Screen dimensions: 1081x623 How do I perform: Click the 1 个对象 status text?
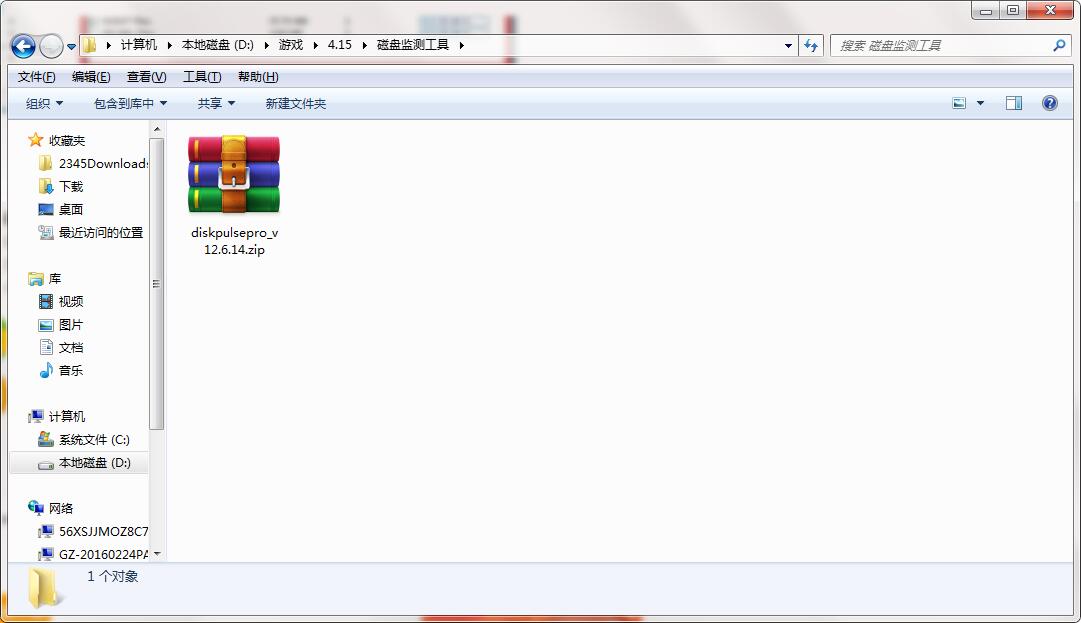tap(112, 576)
